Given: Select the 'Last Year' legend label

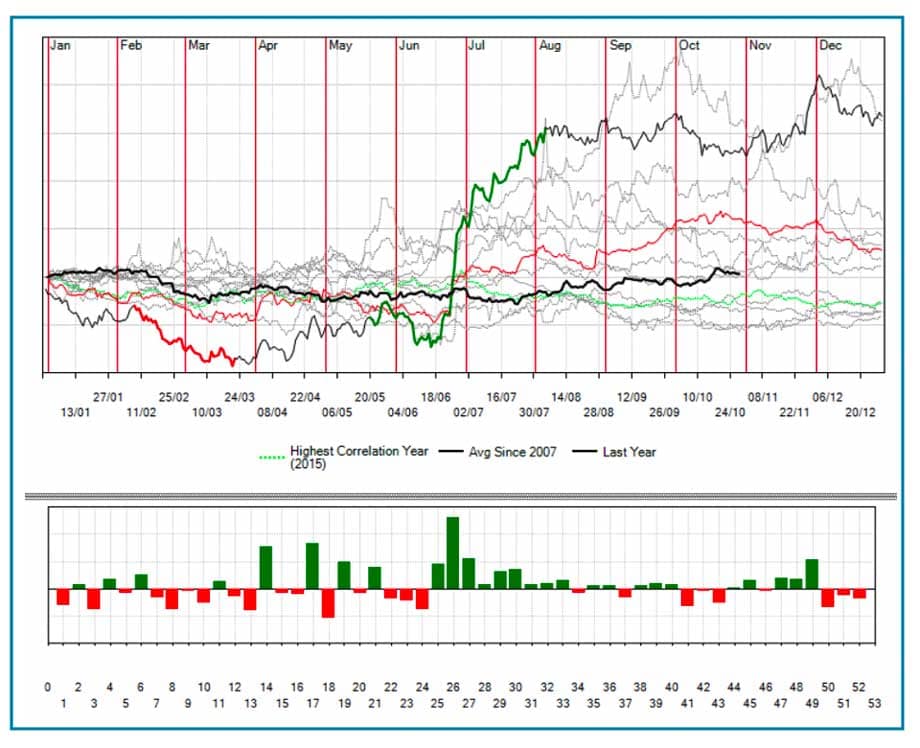Looking at the screenshot, I should coord(629,452).
